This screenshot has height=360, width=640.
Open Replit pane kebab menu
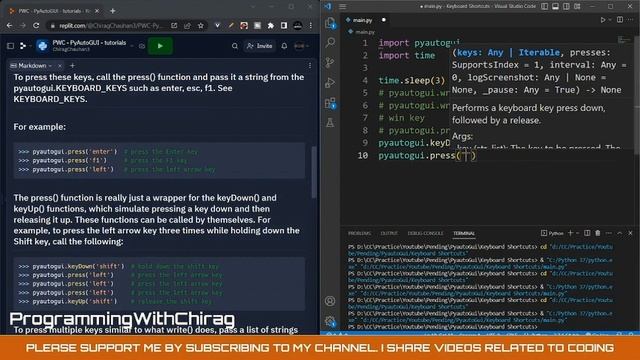coord(310,65)
